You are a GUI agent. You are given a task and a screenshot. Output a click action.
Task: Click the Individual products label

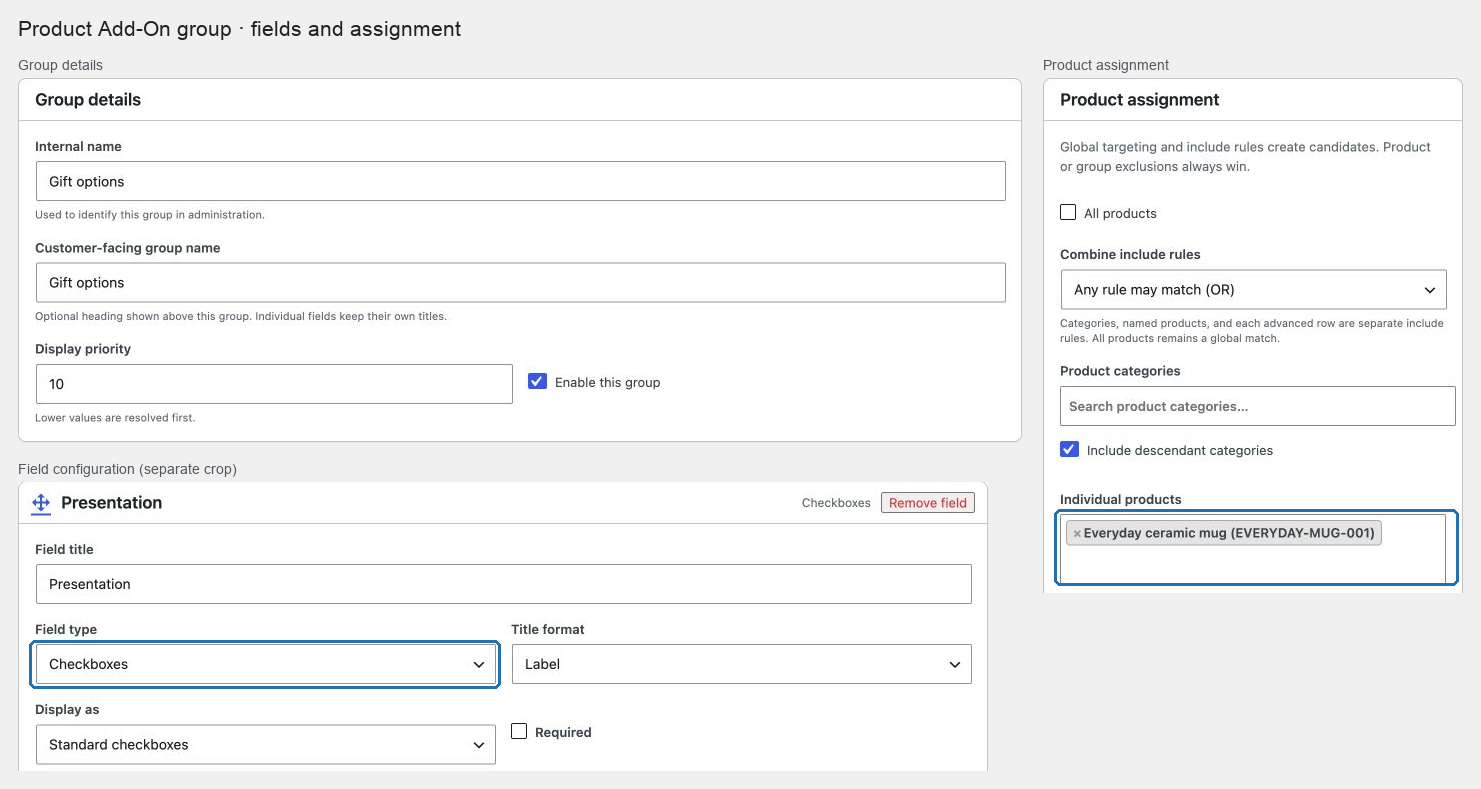point(1120,499)
